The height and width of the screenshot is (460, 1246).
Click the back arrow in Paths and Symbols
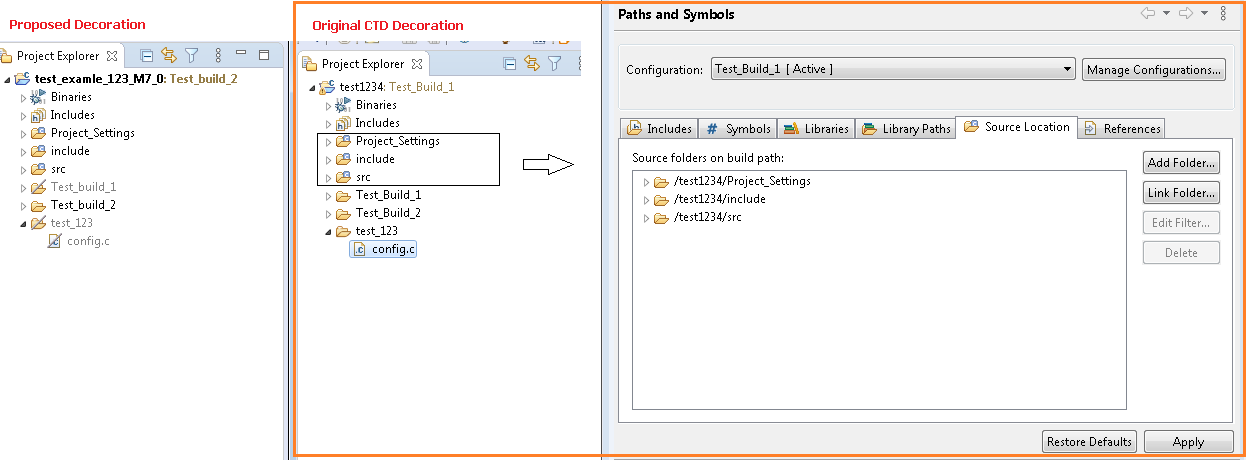coord(1148,14)
